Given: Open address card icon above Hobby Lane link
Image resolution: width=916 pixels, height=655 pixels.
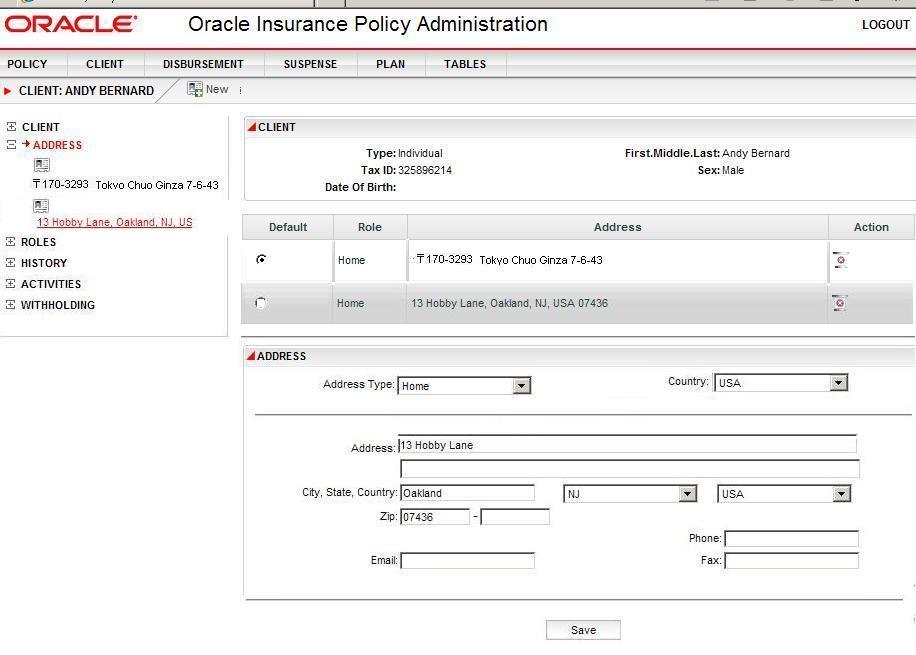Looking at the screenshot, I should 41,206.
